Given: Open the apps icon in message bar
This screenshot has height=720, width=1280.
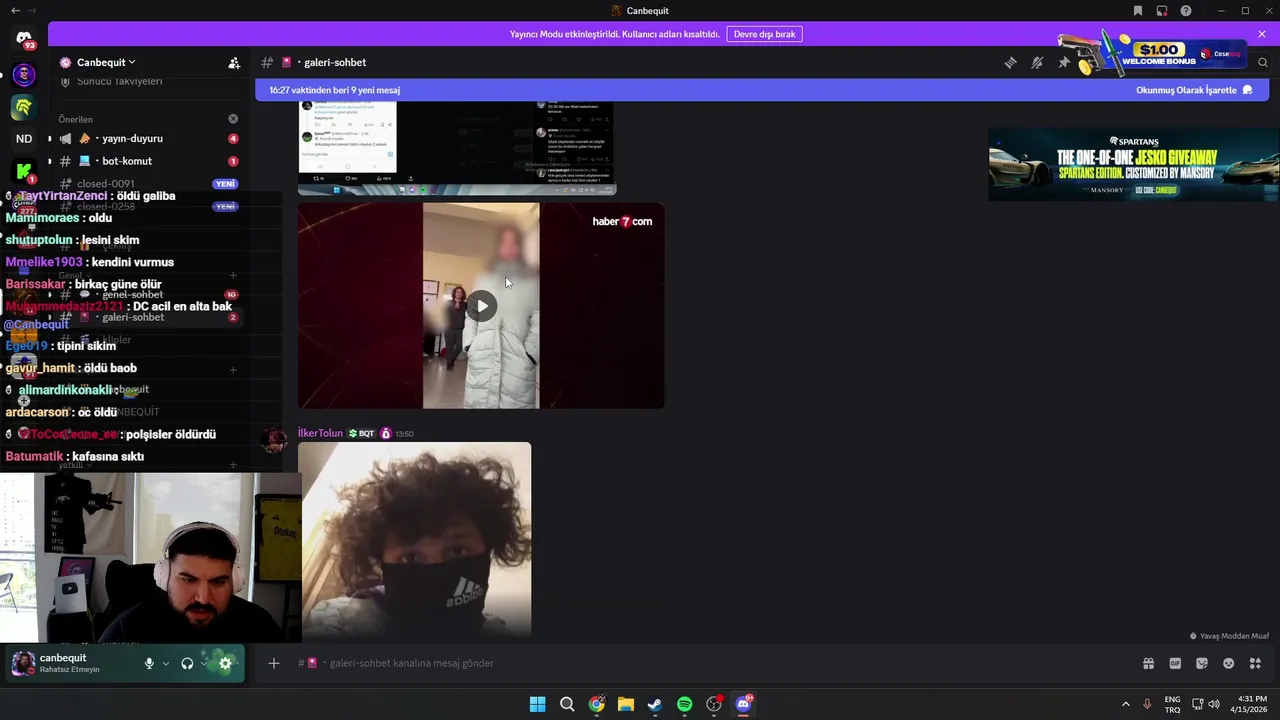Looking at the screenshot, I should pyautogui.click(x=1256, y=663).
